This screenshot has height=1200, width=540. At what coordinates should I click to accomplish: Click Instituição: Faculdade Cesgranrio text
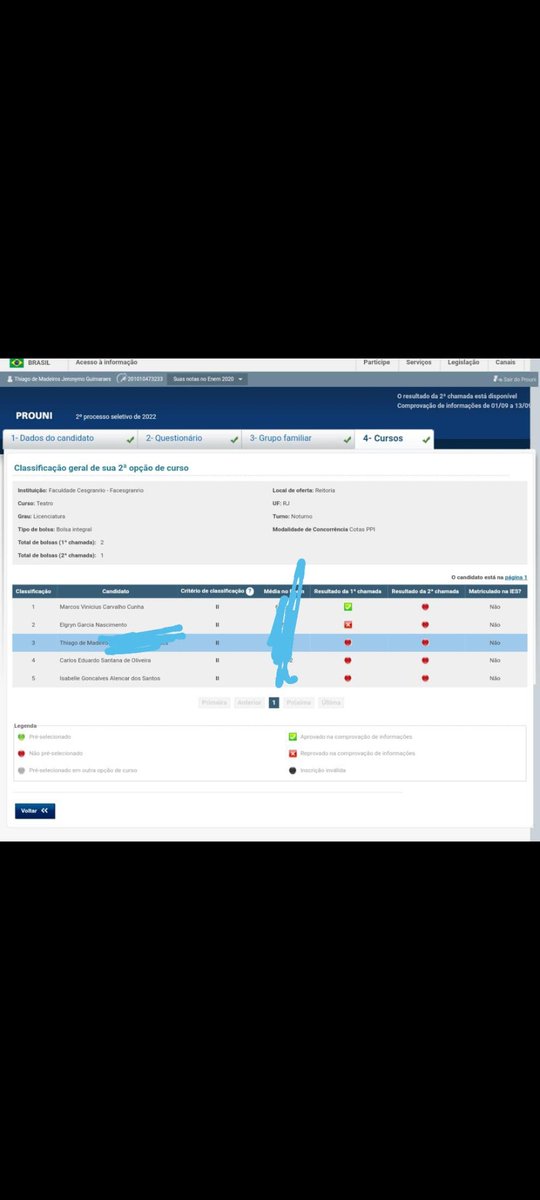pyautogui.click(x=80, y=490)
